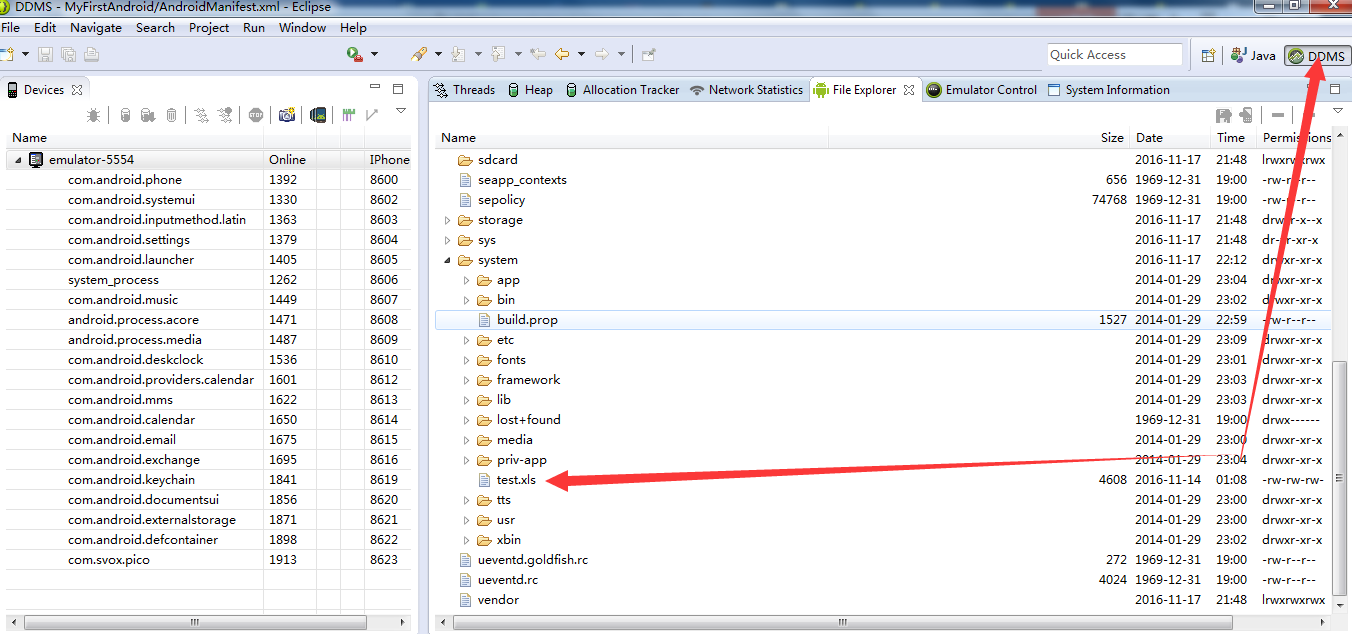Click the Print icon in main toolbar
The height and width of the screenshot is (634, 1352).
point(91,54)
